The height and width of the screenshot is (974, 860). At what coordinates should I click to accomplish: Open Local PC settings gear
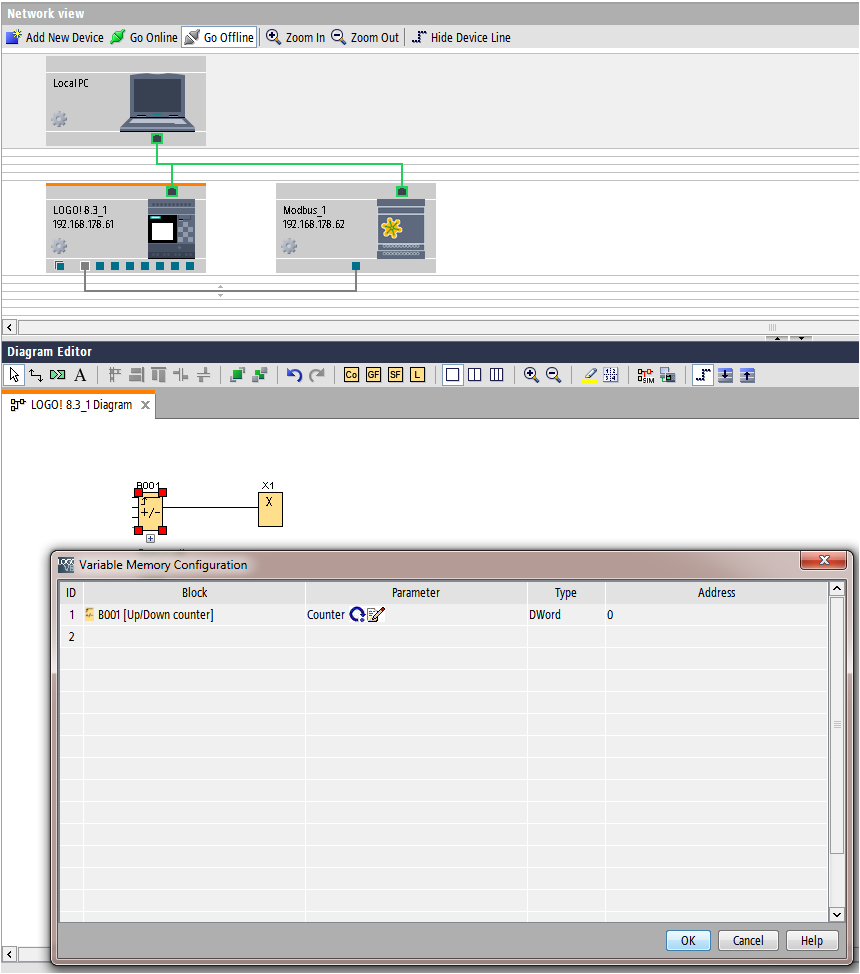pyautogui.click(x=59, y=119)
